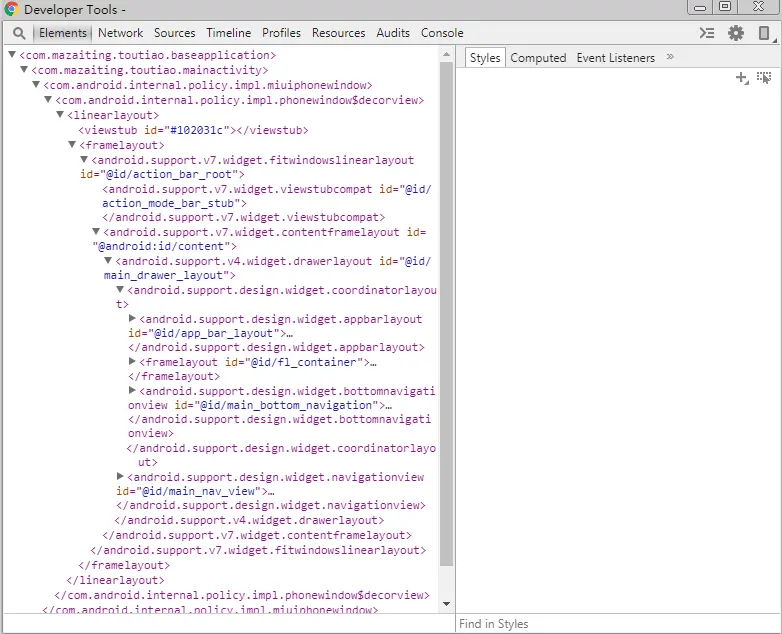This screenshot has height=634, width=782.
Task: Maximize the Developer Tools window
Action: click(726, 6)
